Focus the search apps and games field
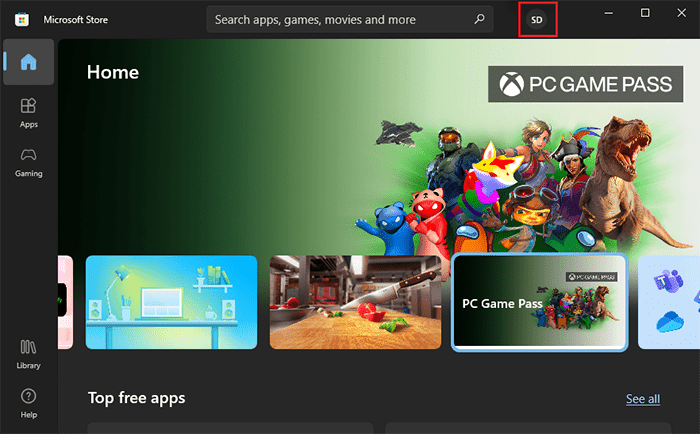700x434 pixels. coord(350,19)
